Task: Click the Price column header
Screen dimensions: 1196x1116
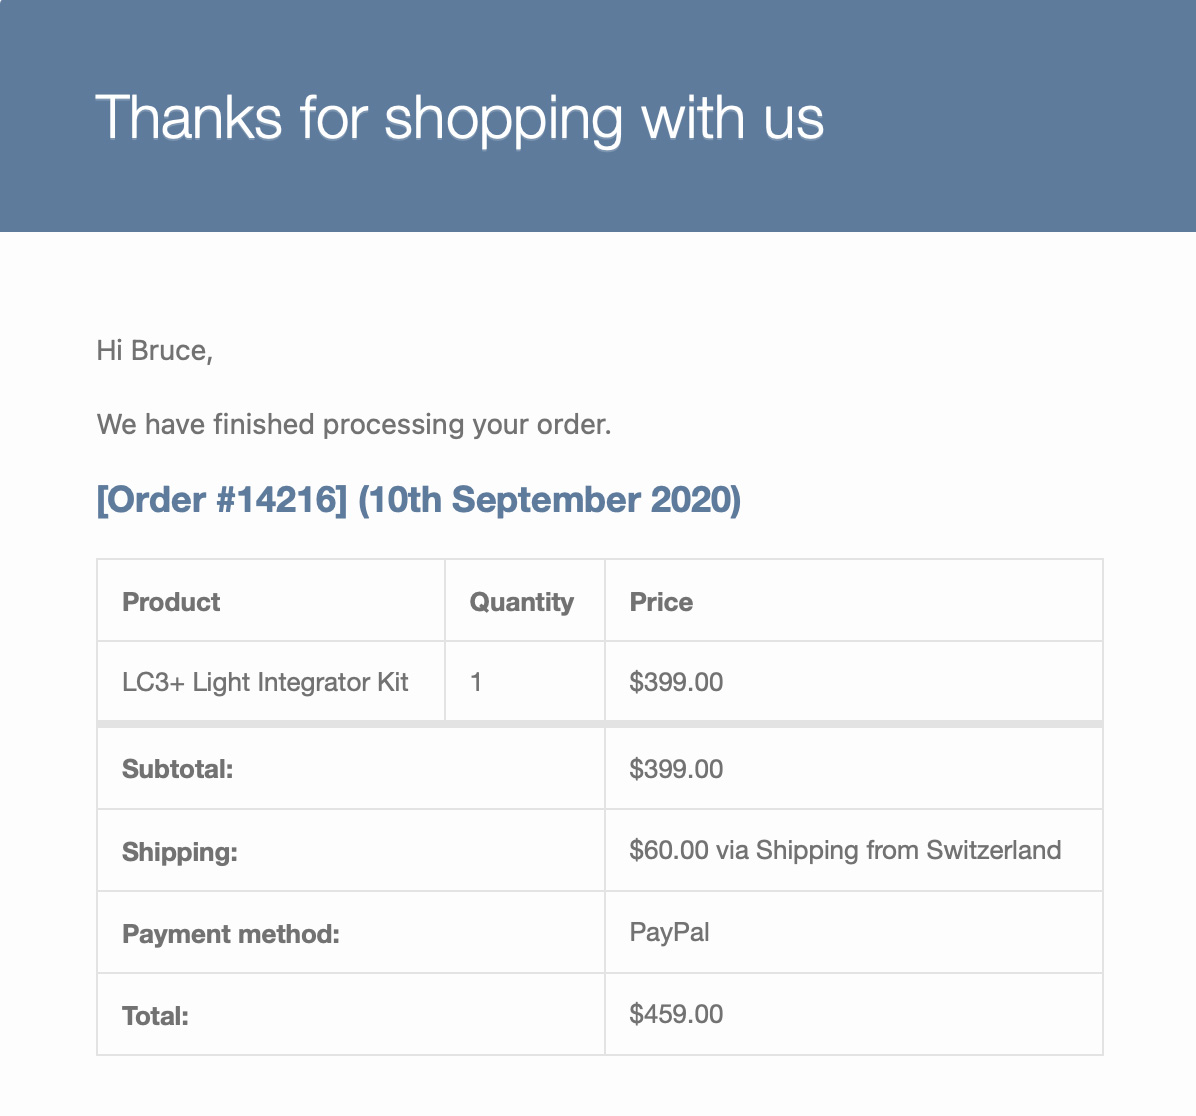Action: tap(661, 602)
